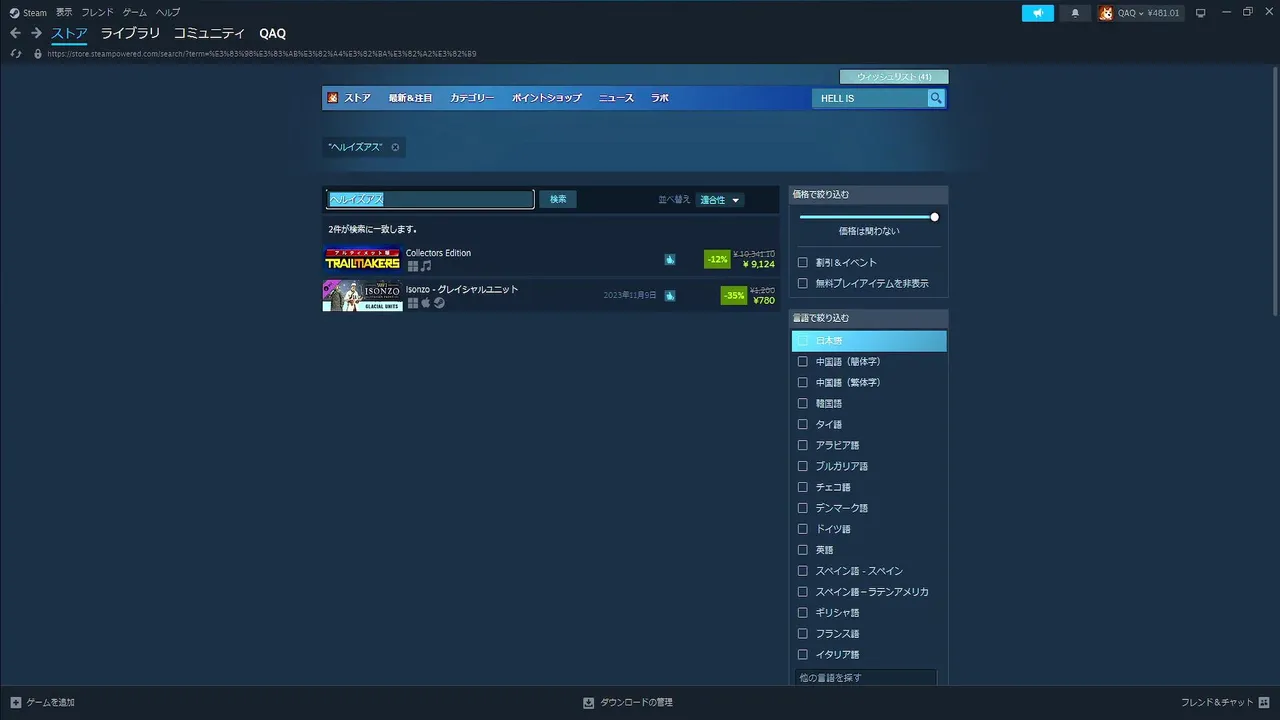The height and width of the screenshot is (720, 1280).
Task: Open the ポイントショップ tab
Action: click(547, 98)
